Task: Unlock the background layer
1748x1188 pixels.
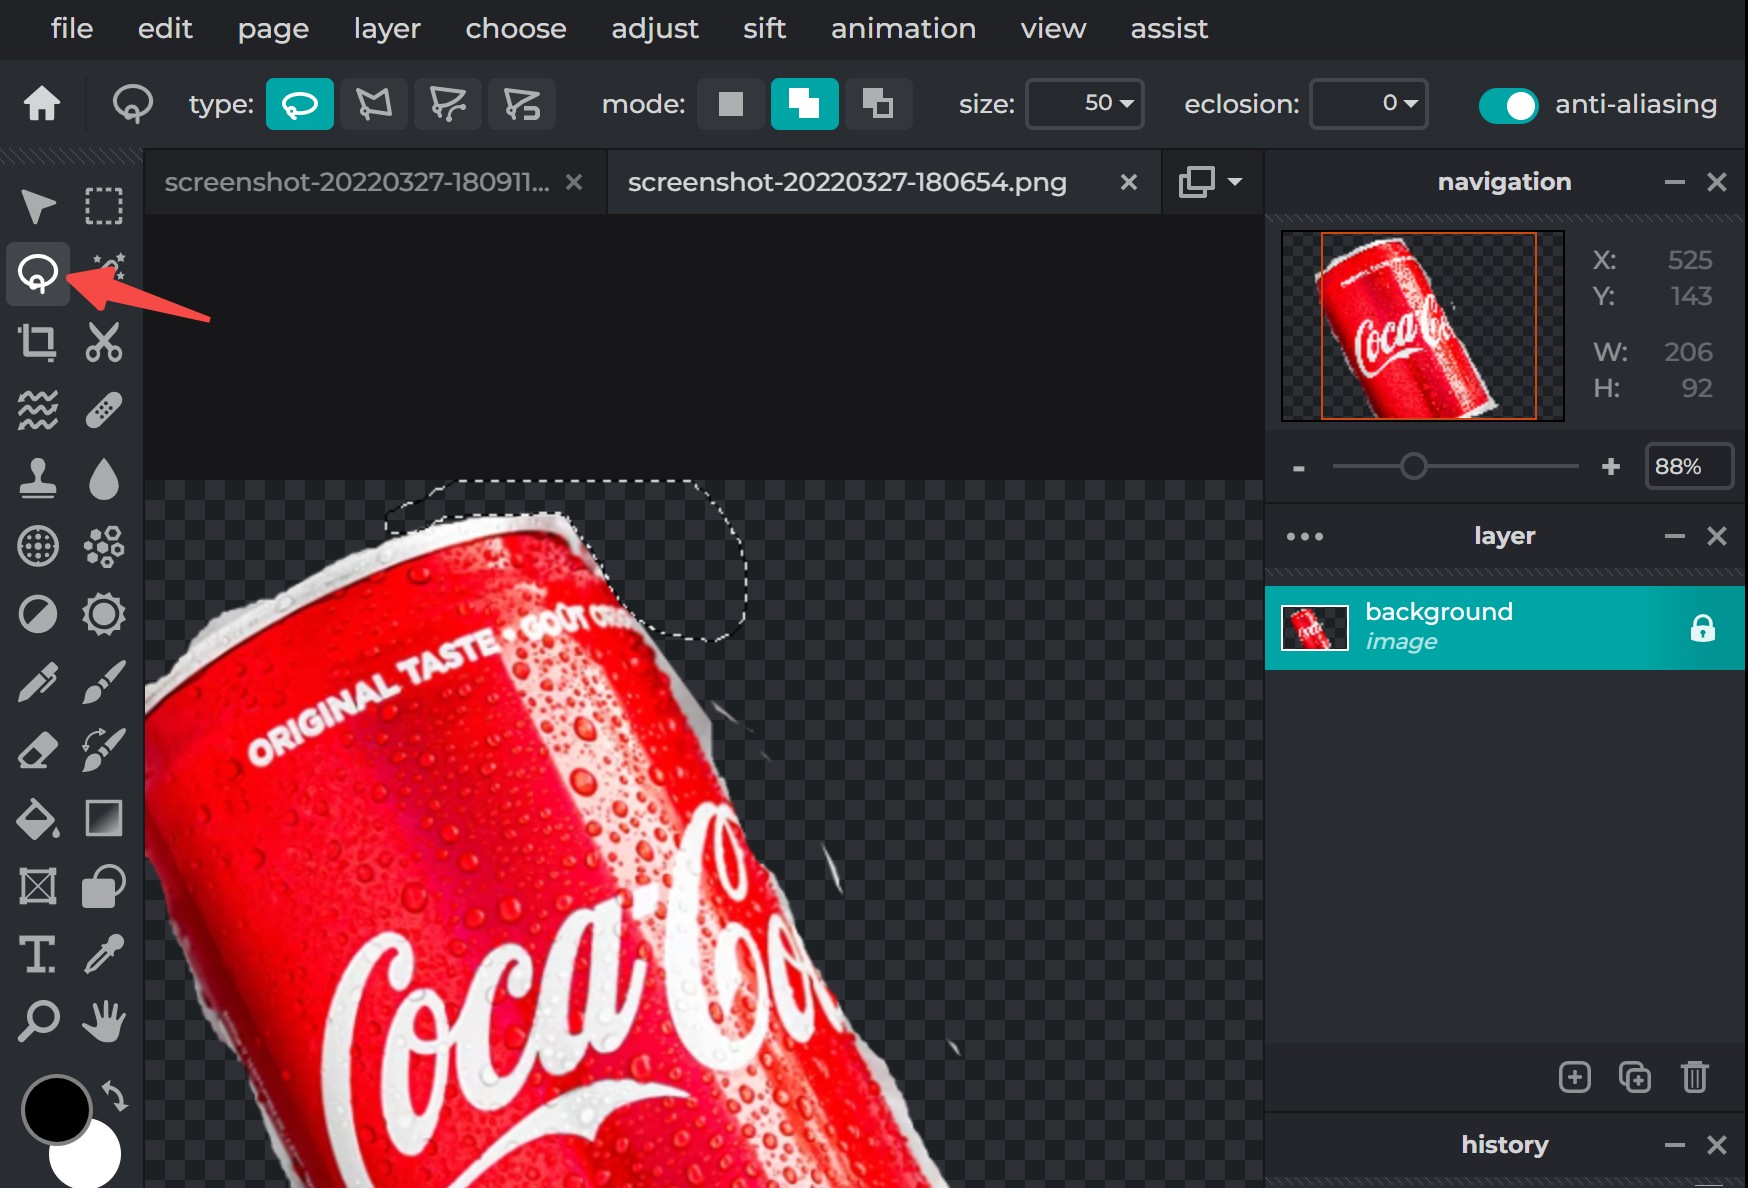Action: (x=1702, y=628)
